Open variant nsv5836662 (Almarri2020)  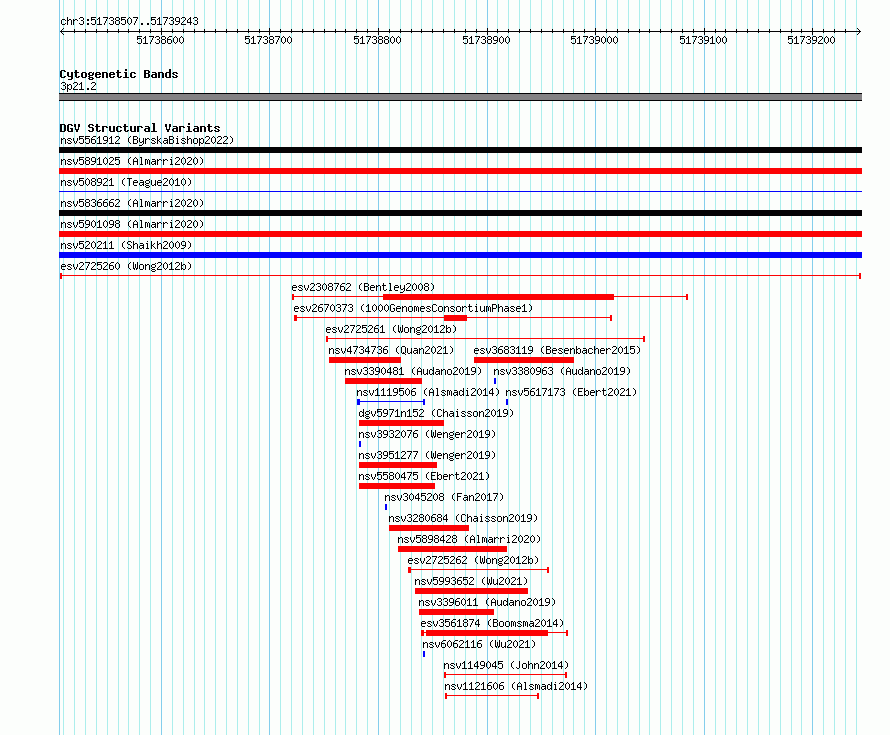[x=132, y=203]
